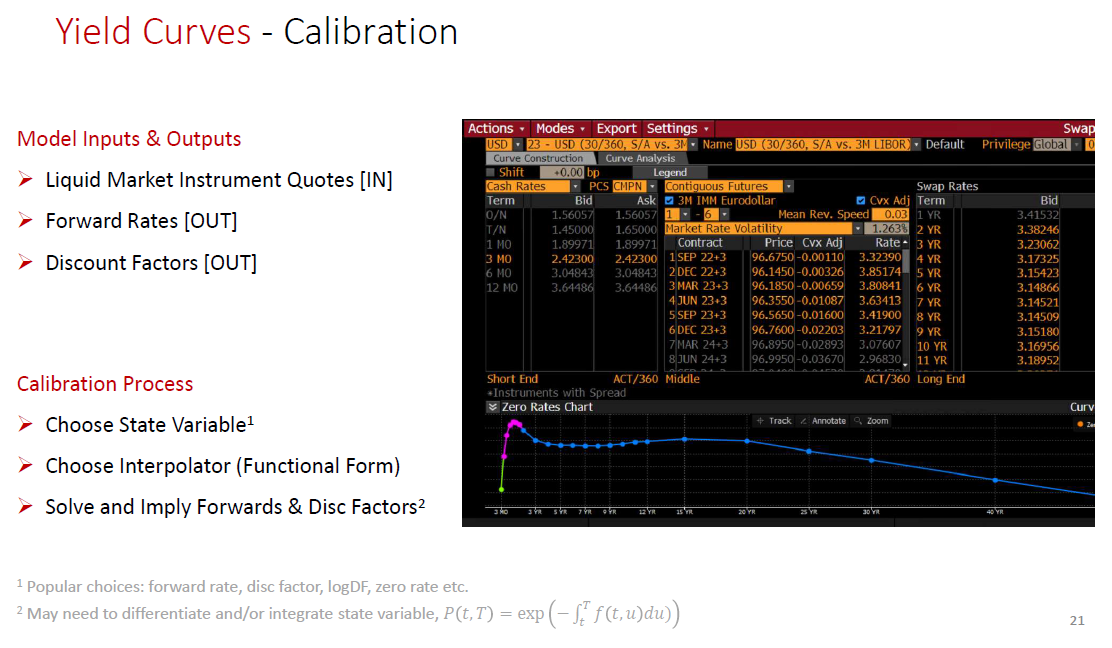Open the Privilege Global dropdown

pyautogui.click(x=1076, y=145)
